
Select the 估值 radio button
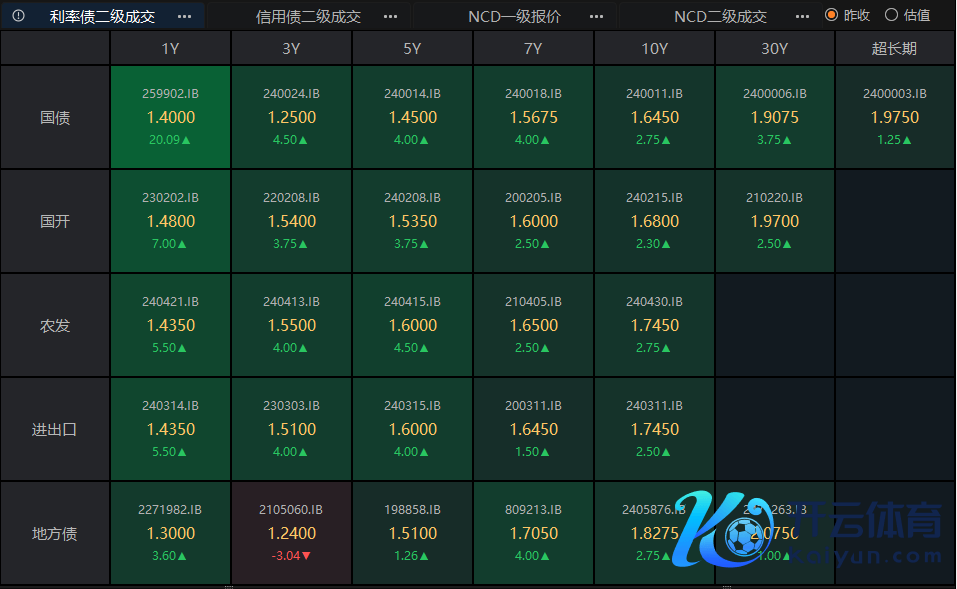point(891,15)
